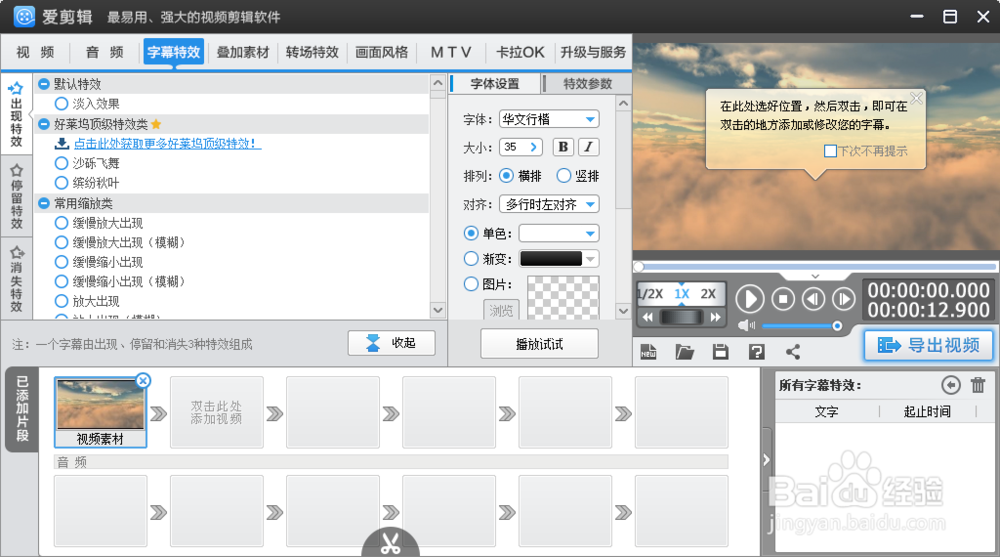Check 下次不再提示 checkbox

click(x=830, y=151)
